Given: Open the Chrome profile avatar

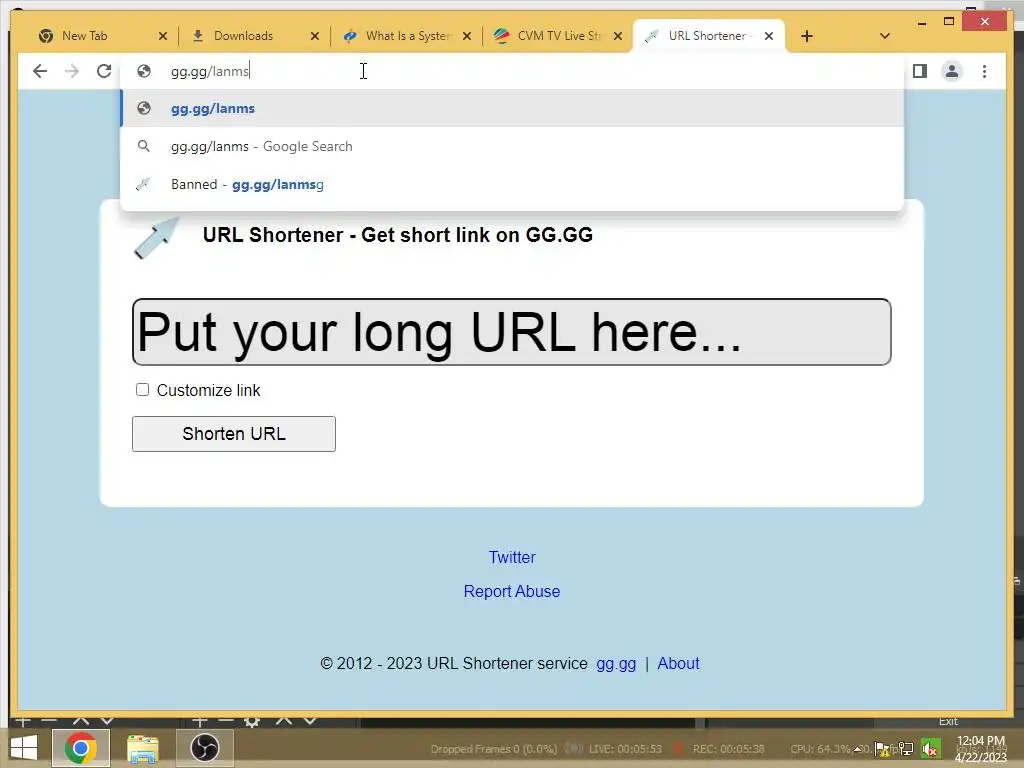Looking at the screenshot, I should [x=952, y=71].
